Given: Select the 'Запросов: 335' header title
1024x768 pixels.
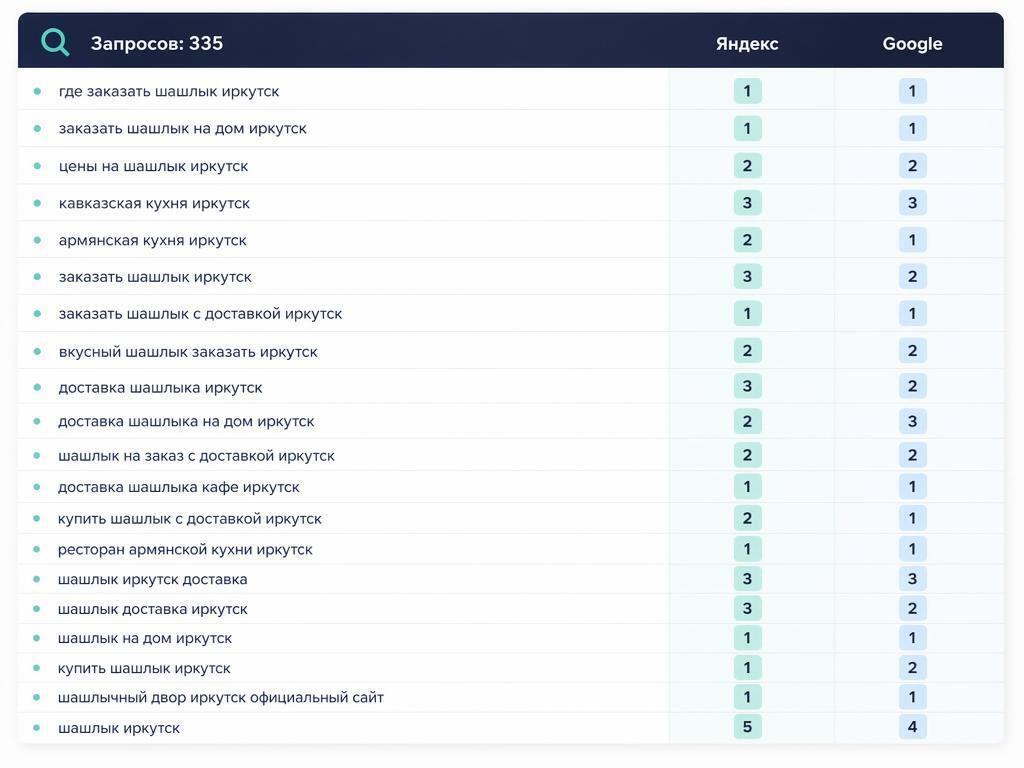Looking at the screenshot, I should pos(157,43).
